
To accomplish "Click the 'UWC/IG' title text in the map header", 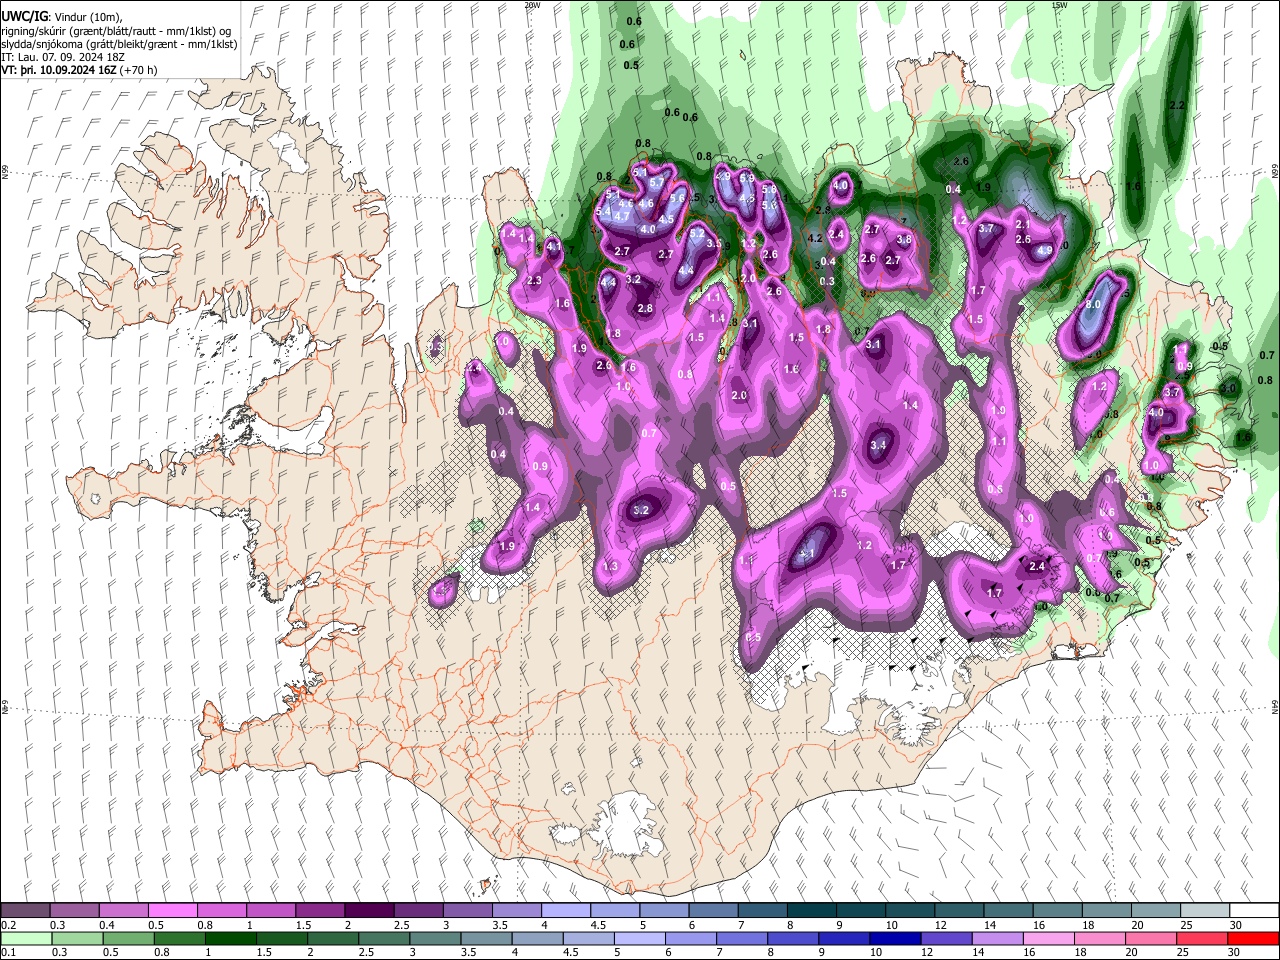I will (23, 17).
